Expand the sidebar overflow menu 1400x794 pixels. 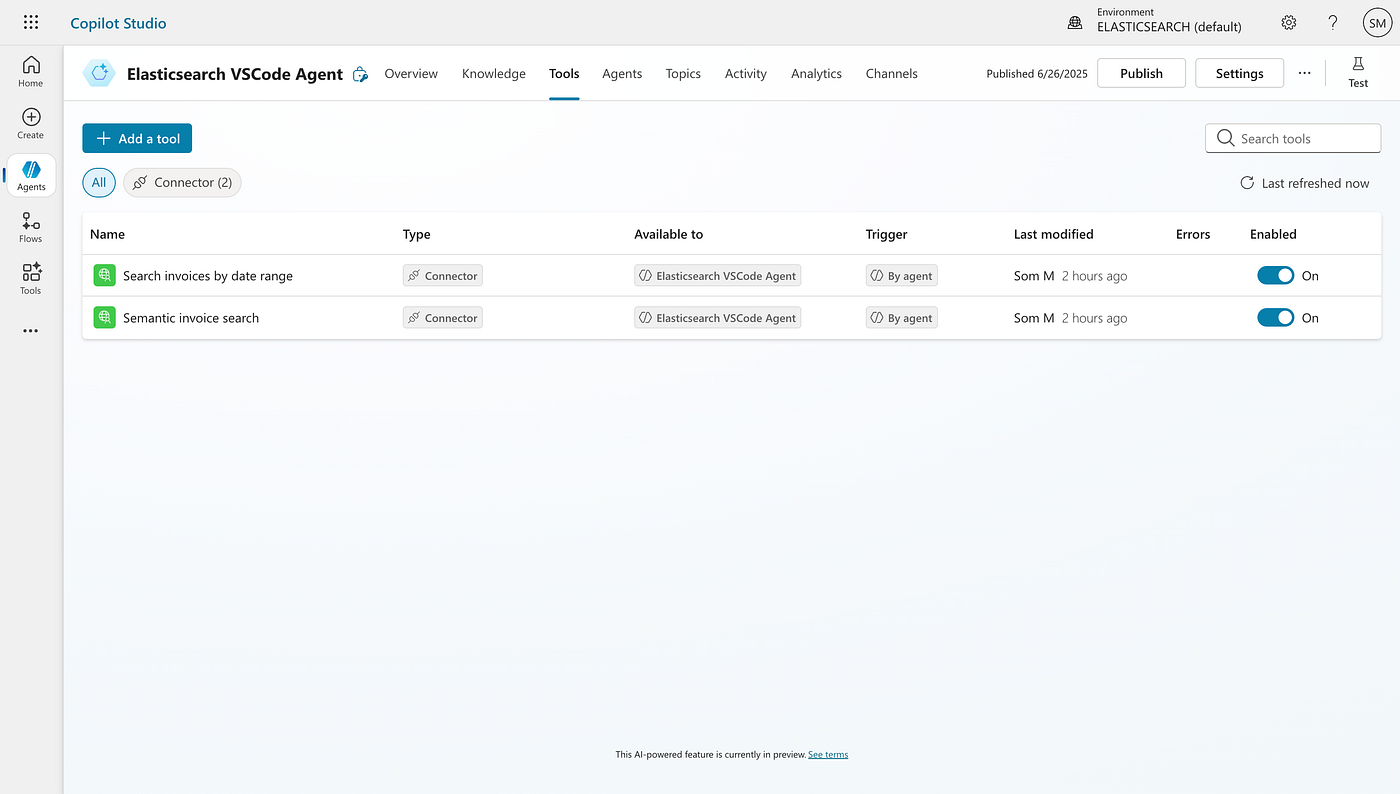[30, 330]
